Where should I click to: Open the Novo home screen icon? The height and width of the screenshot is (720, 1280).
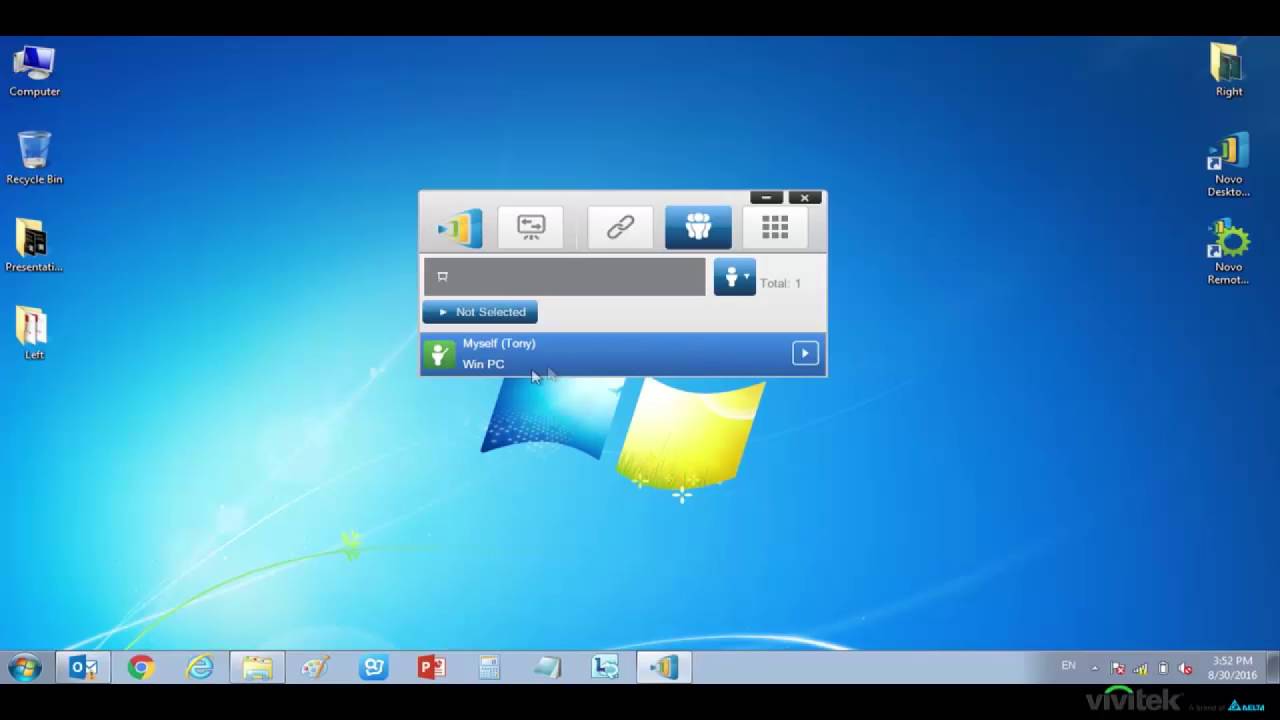point(457,227)
